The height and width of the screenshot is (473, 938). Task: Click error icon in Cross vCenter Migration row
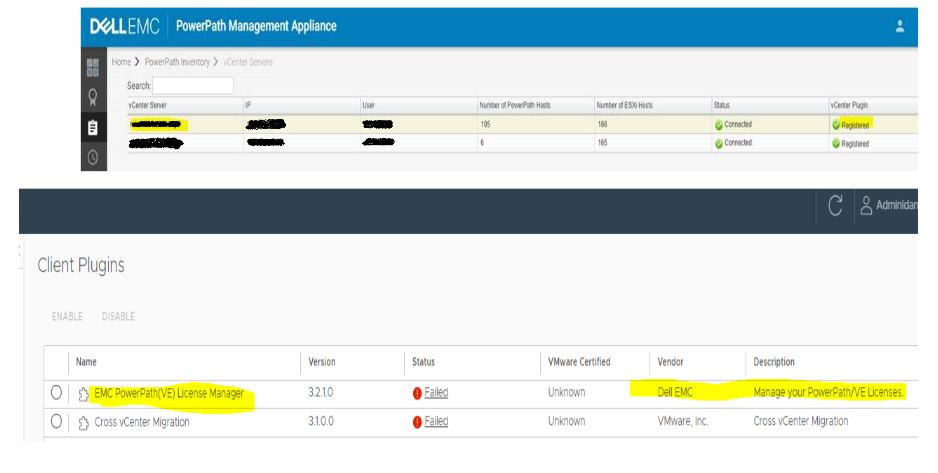coord(417,422)
